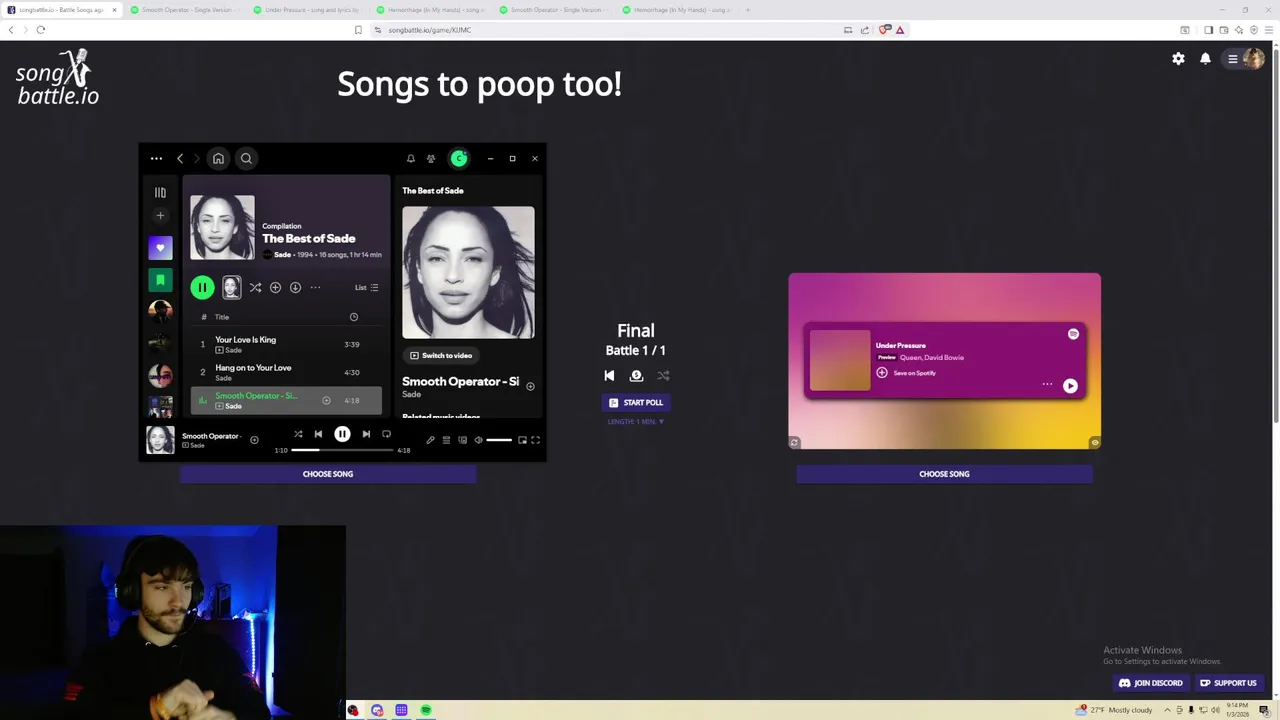This screenshot has width=1280, height=720.
Task: Play Under Pressure preview
Action: (x=1070, y=386)
